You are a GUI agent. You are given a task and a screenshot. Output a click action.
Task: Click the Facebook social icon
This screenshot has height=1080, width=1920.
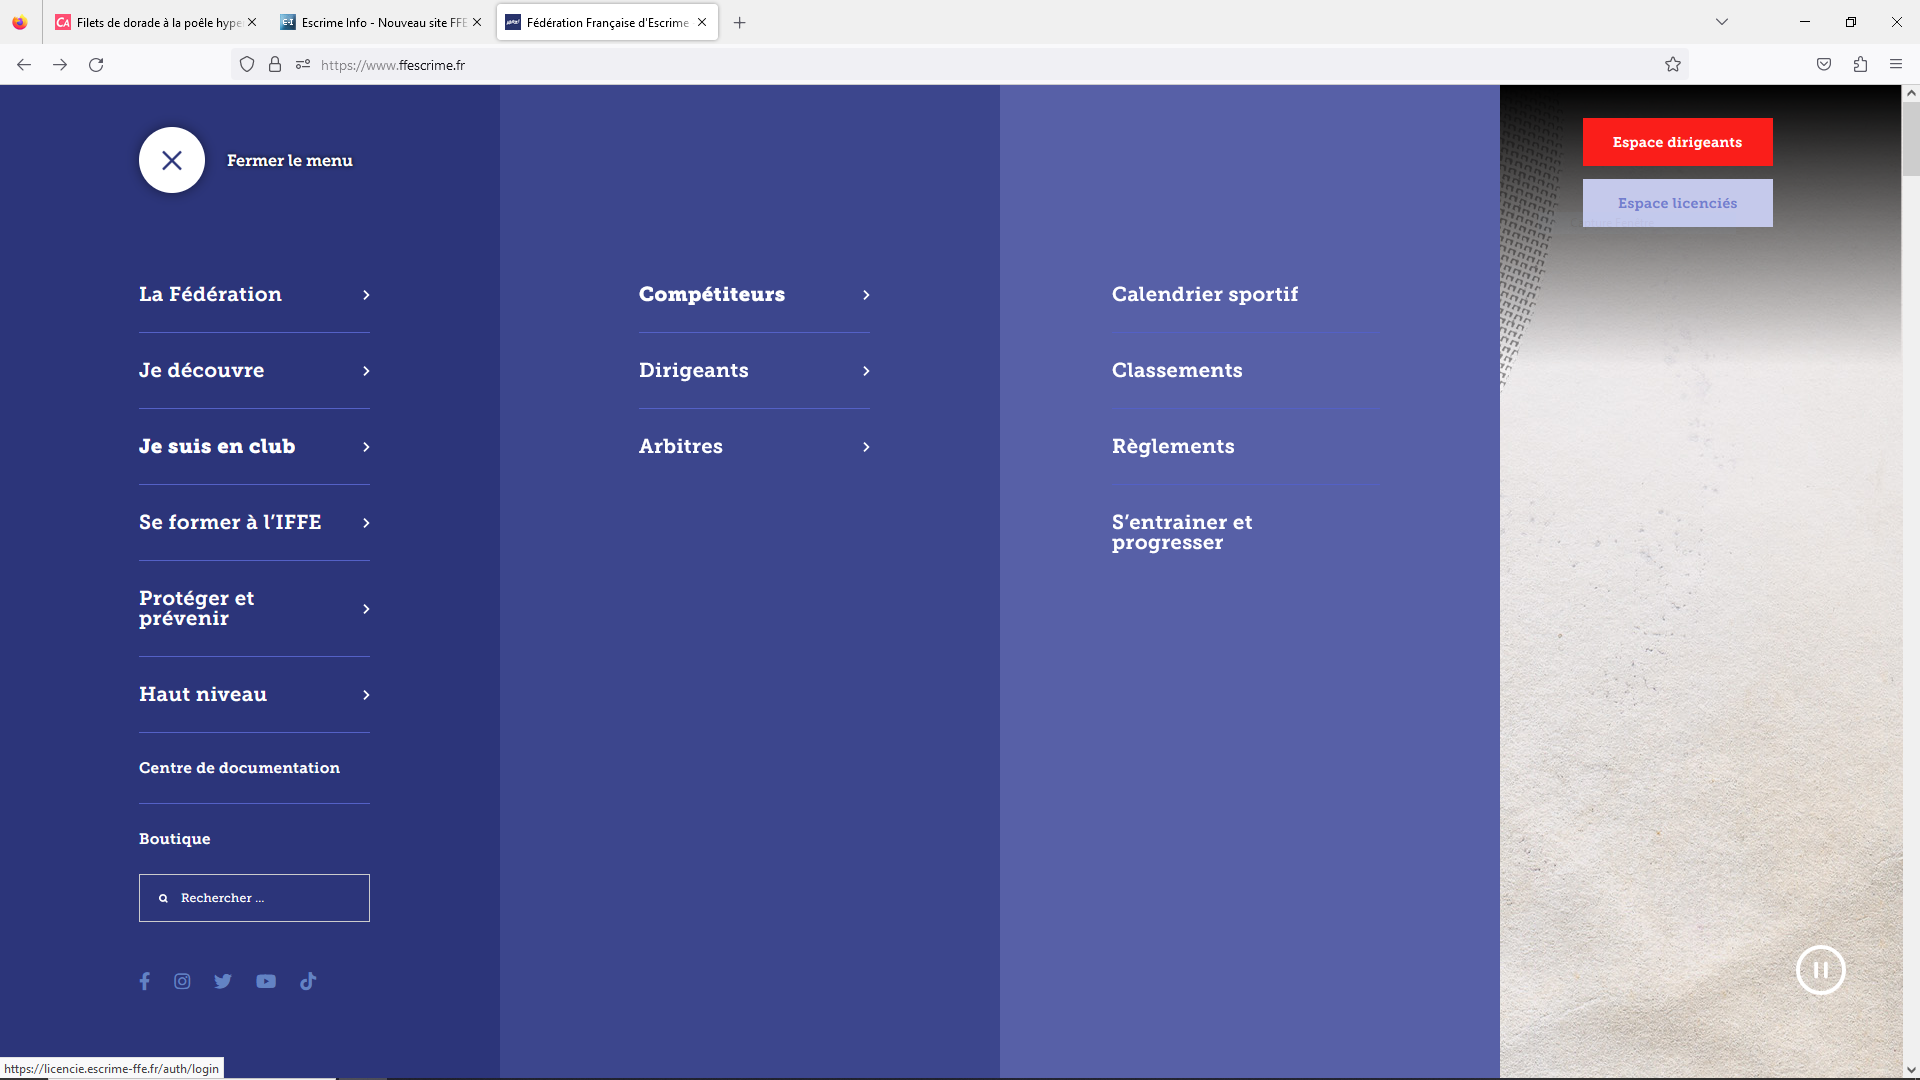point(145,981)
